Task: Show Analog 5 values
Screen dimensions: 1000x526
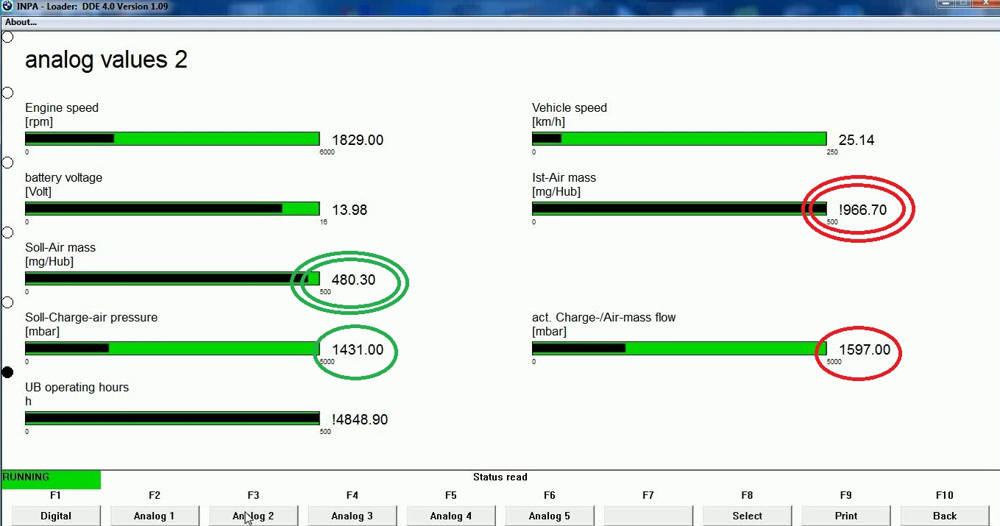Action: (x=550, y=516)
